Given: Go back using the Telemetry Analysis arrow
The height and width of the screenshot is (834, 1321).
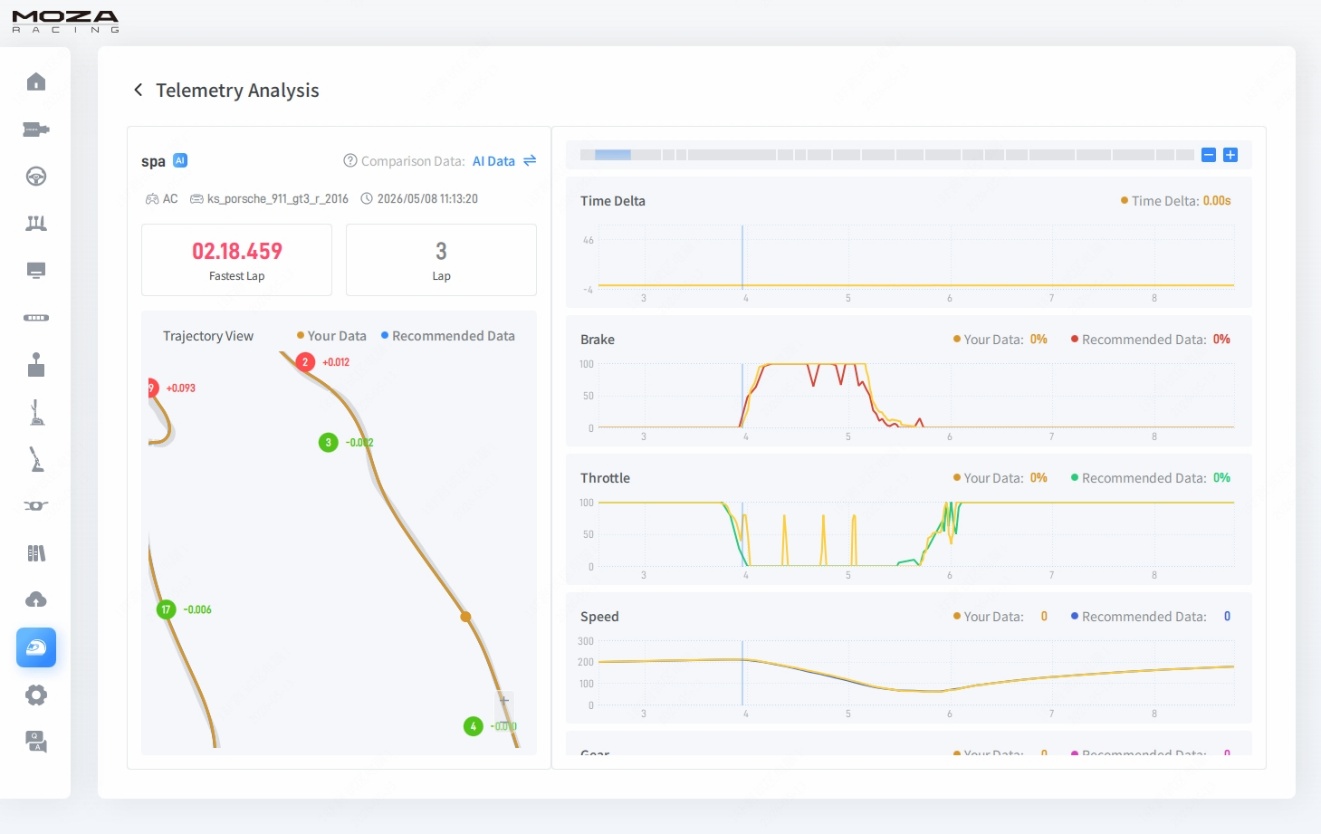Looking at the screenshot, I should coord(138,90).
